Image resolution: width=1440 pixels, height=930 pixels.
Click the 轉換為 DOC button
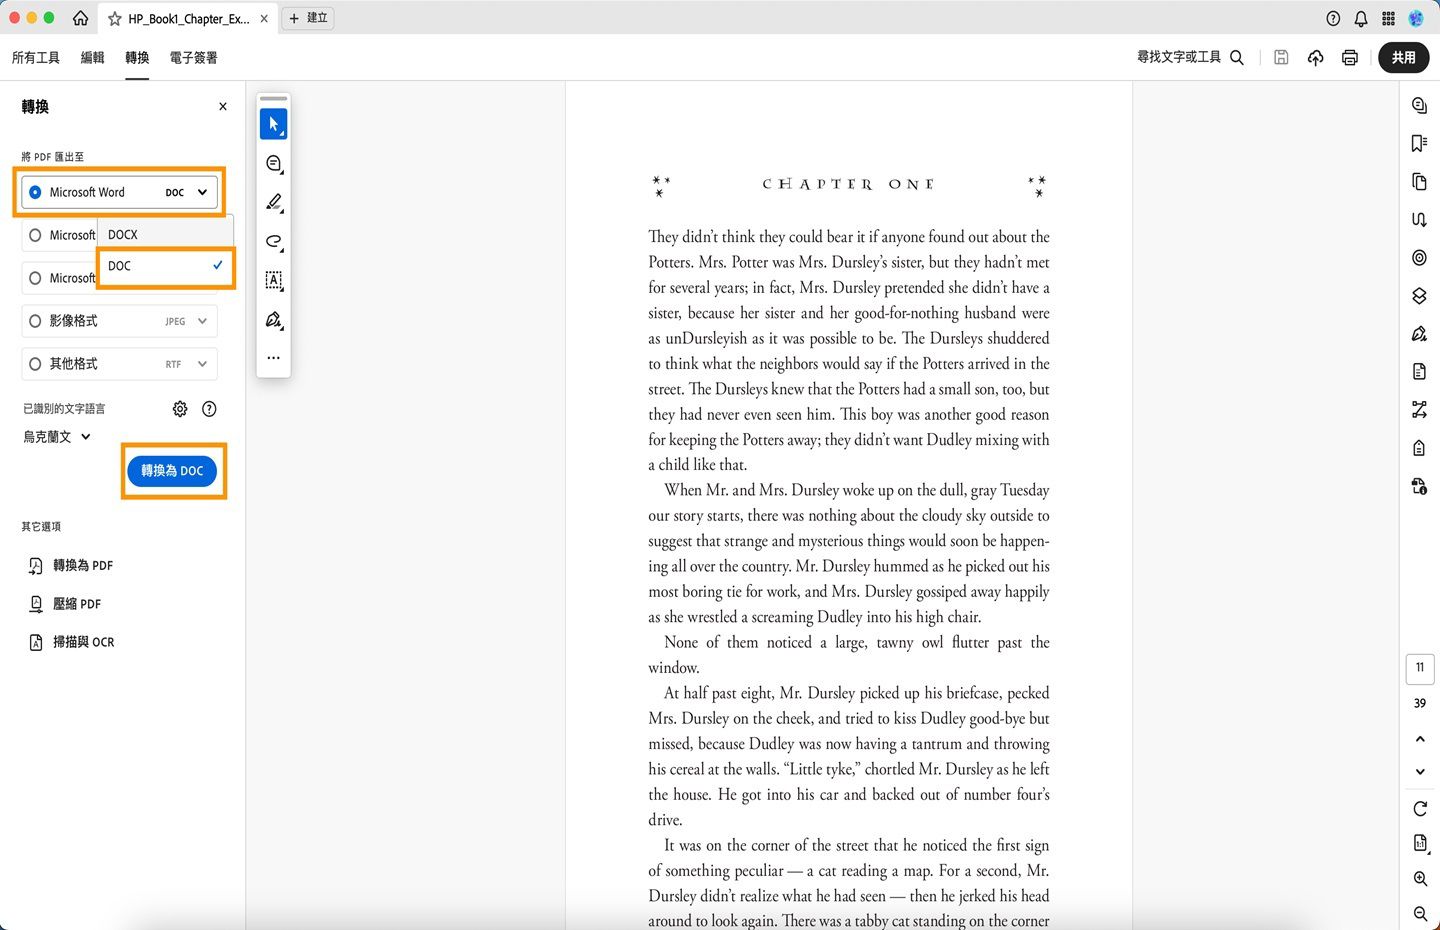click(171, 470)
